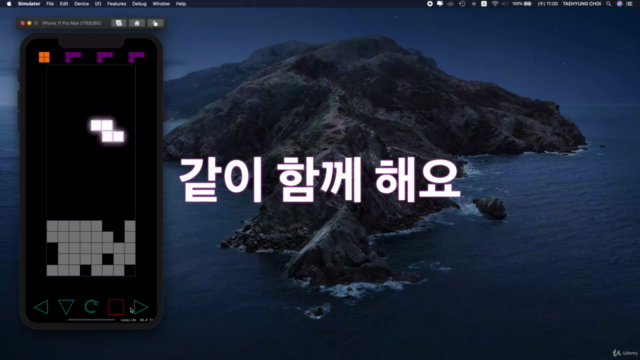
Task: Open the Apple menu
Action: coord(9,4)
